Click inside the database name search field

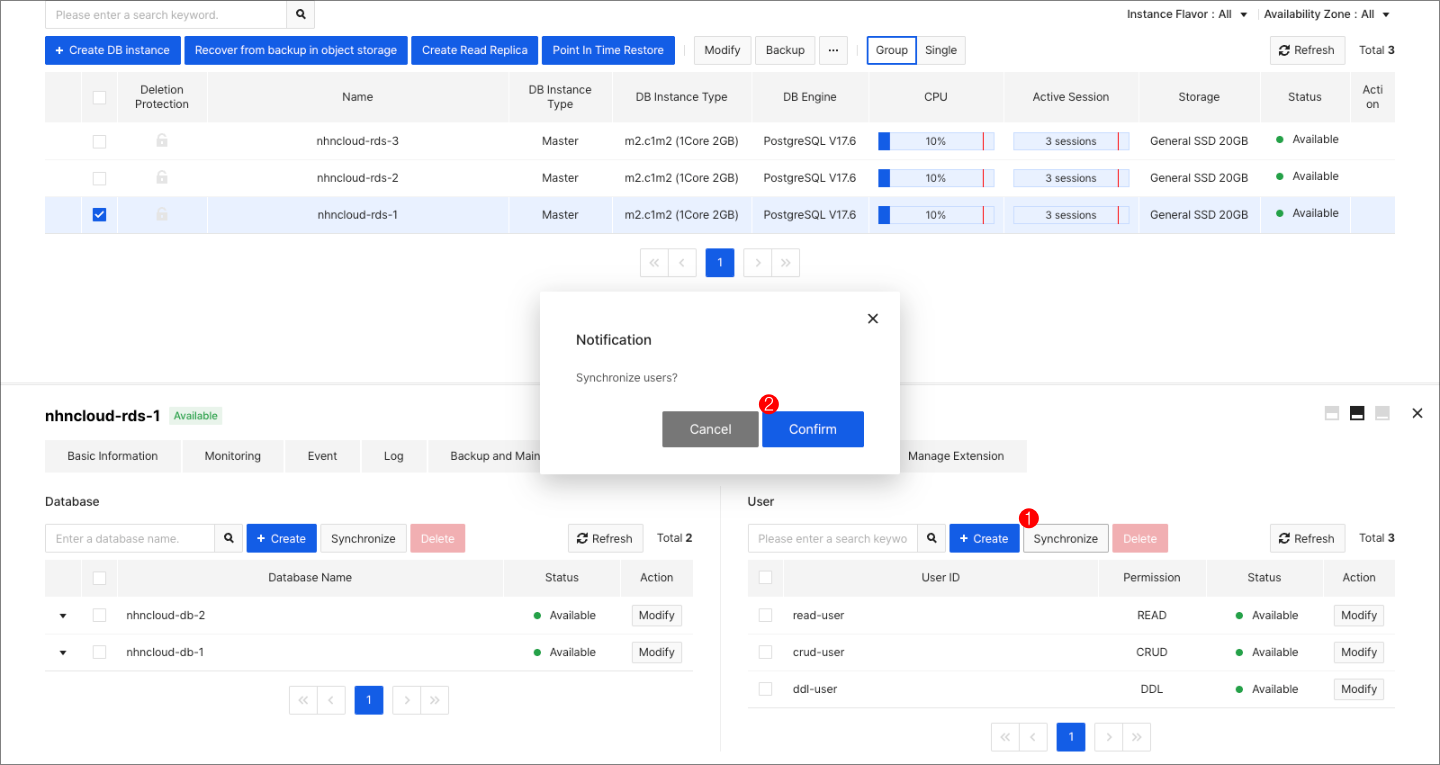click(x=130, y=538)
